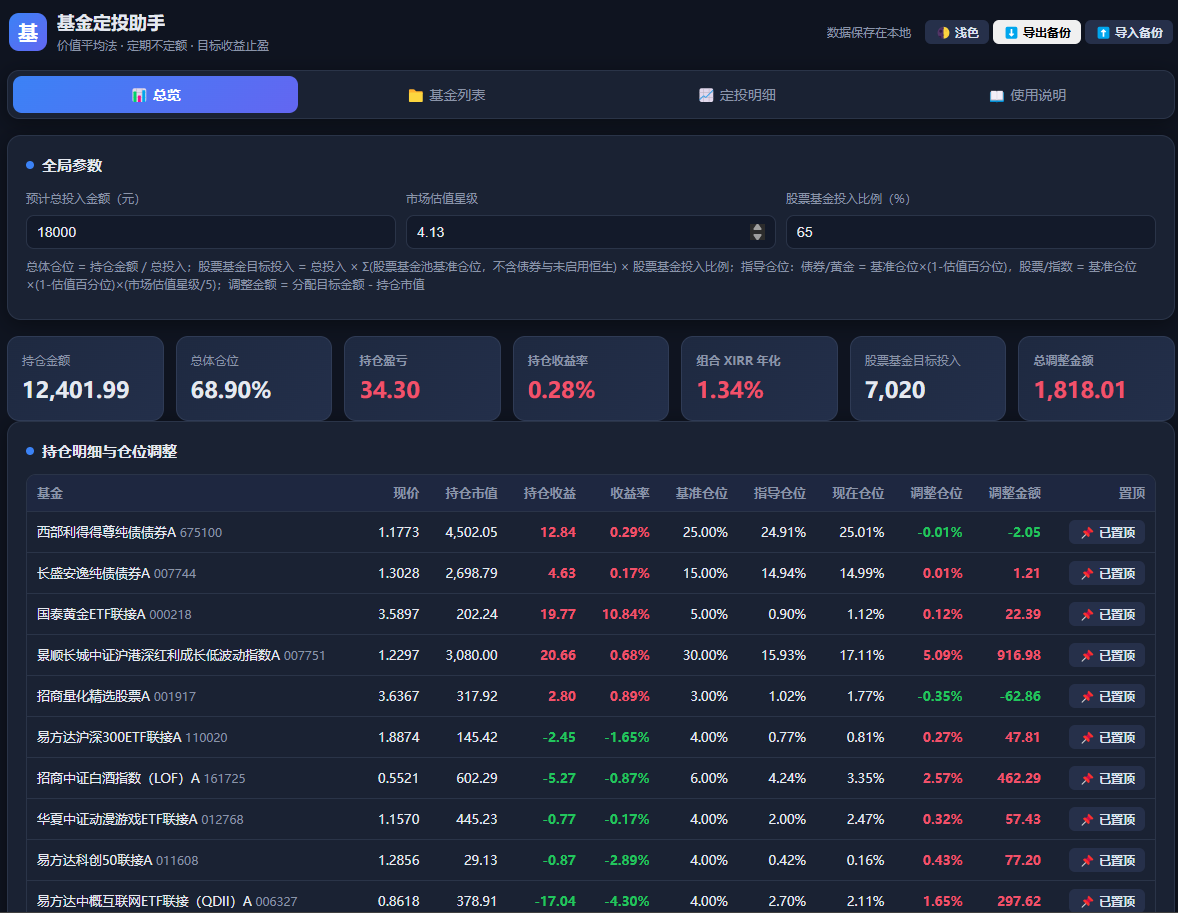
Task: Click the 指导仓位 column header
Action: [x=780, y=493]
